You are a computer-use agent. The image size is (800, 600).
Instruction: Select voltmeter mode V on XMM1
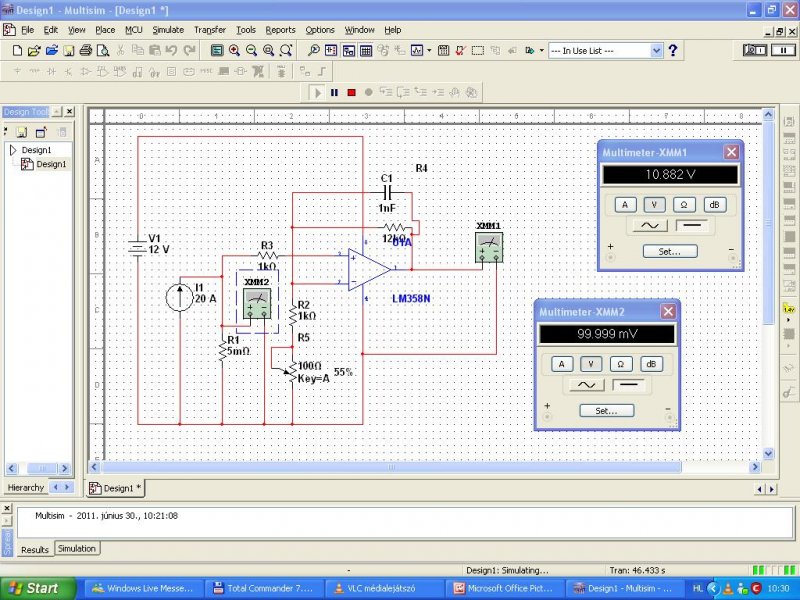click(x=654, y=205)
